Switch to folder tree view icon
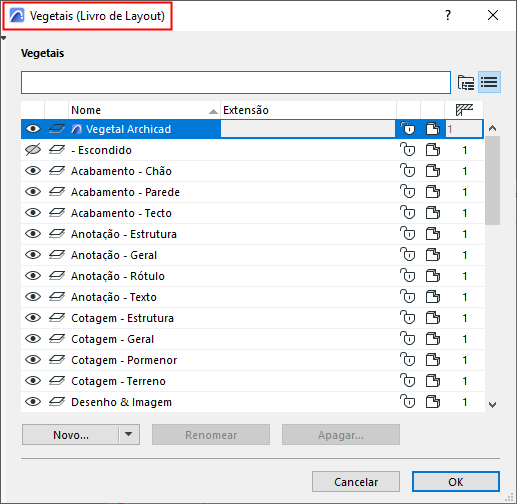This screenshot has width=517, height=504. click(466, 82)
